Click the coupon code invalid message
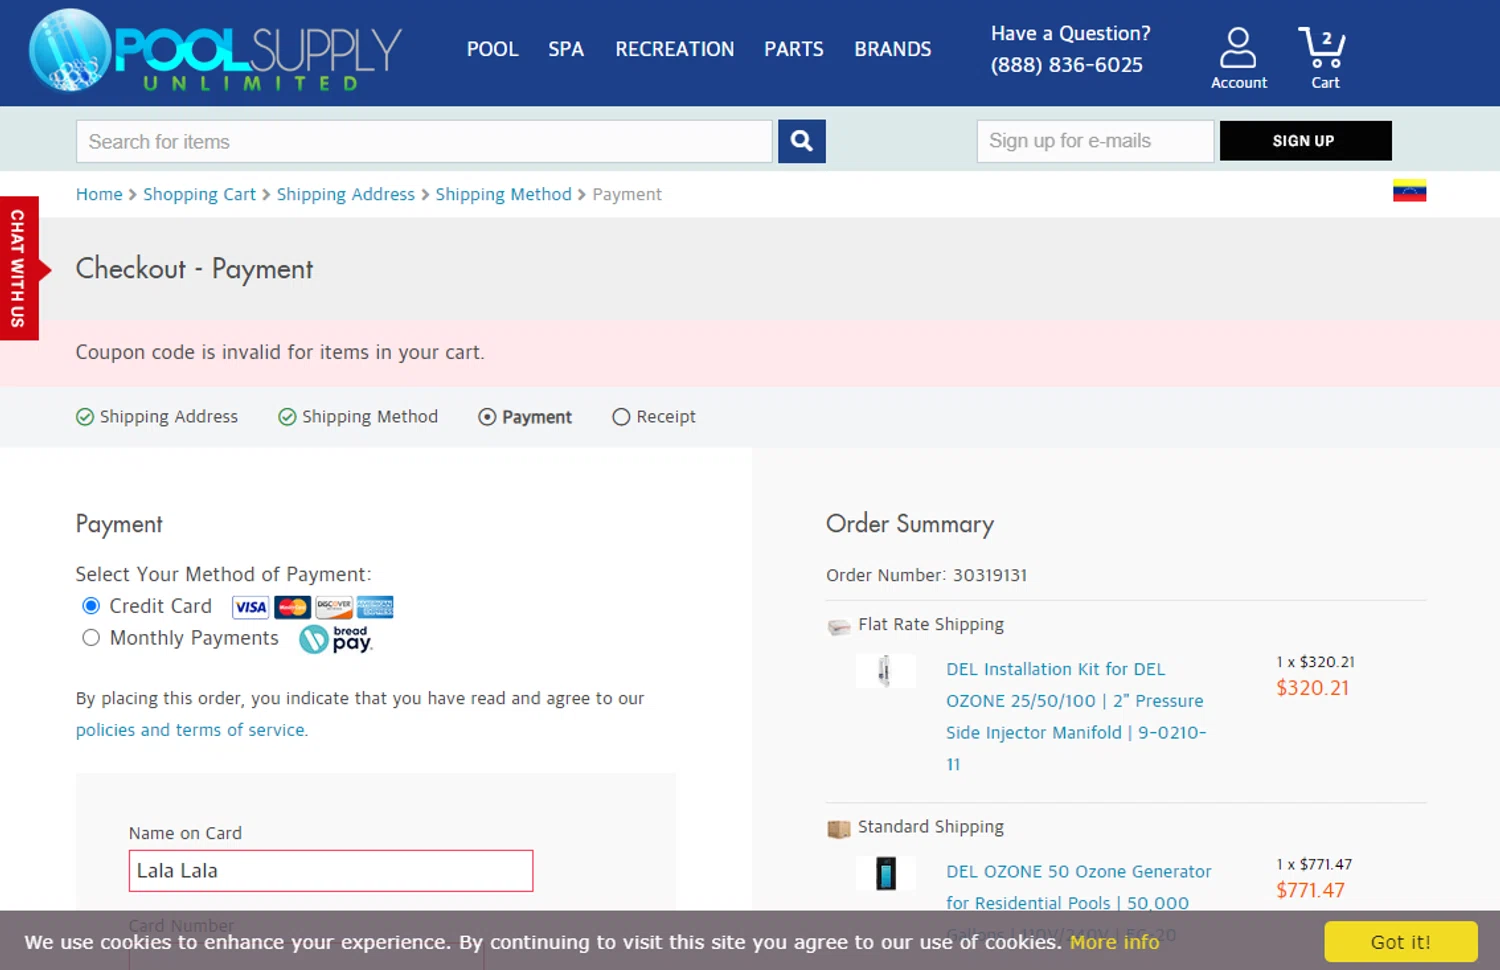Viewport: 1500px width, 970px height. point(280,352)
